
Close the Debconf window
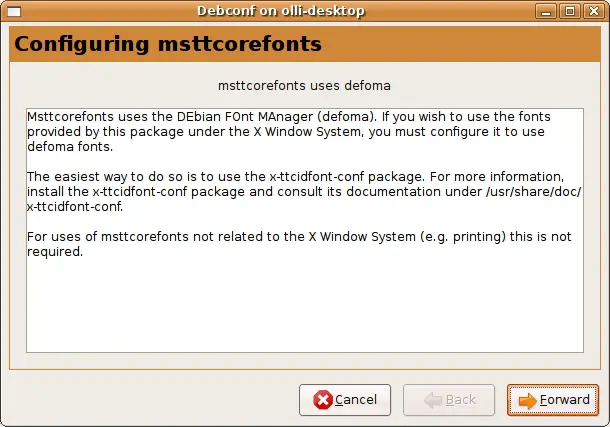(592, 11)
